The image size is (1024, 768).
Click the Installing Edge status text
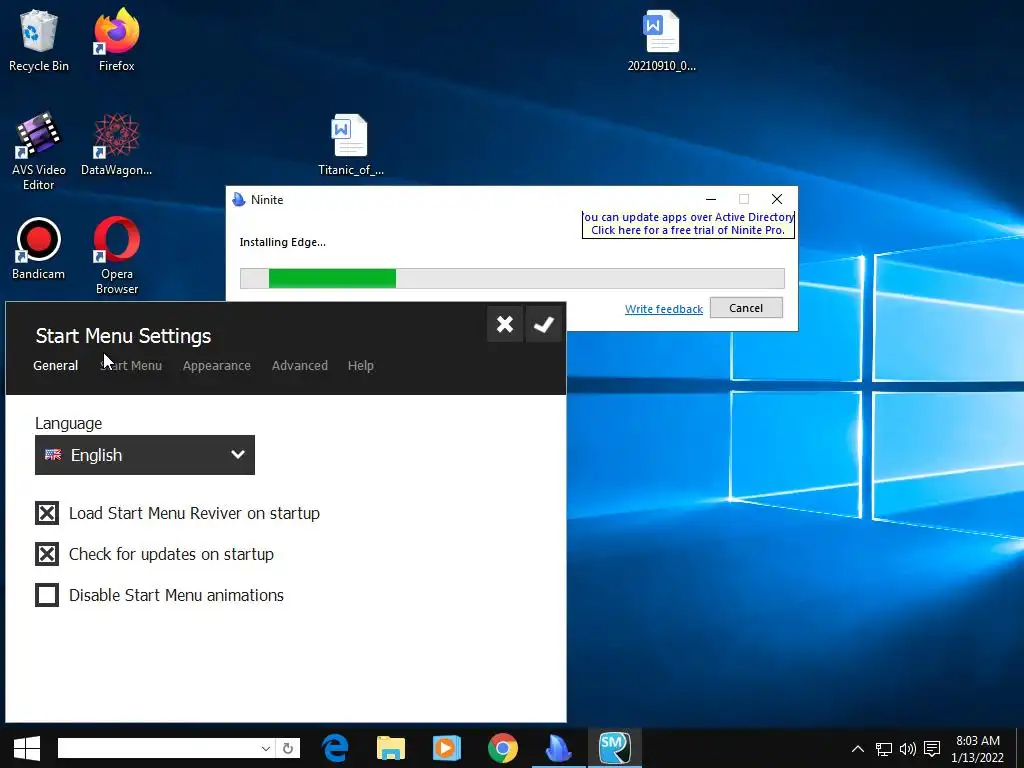click(x=283, y=242)
